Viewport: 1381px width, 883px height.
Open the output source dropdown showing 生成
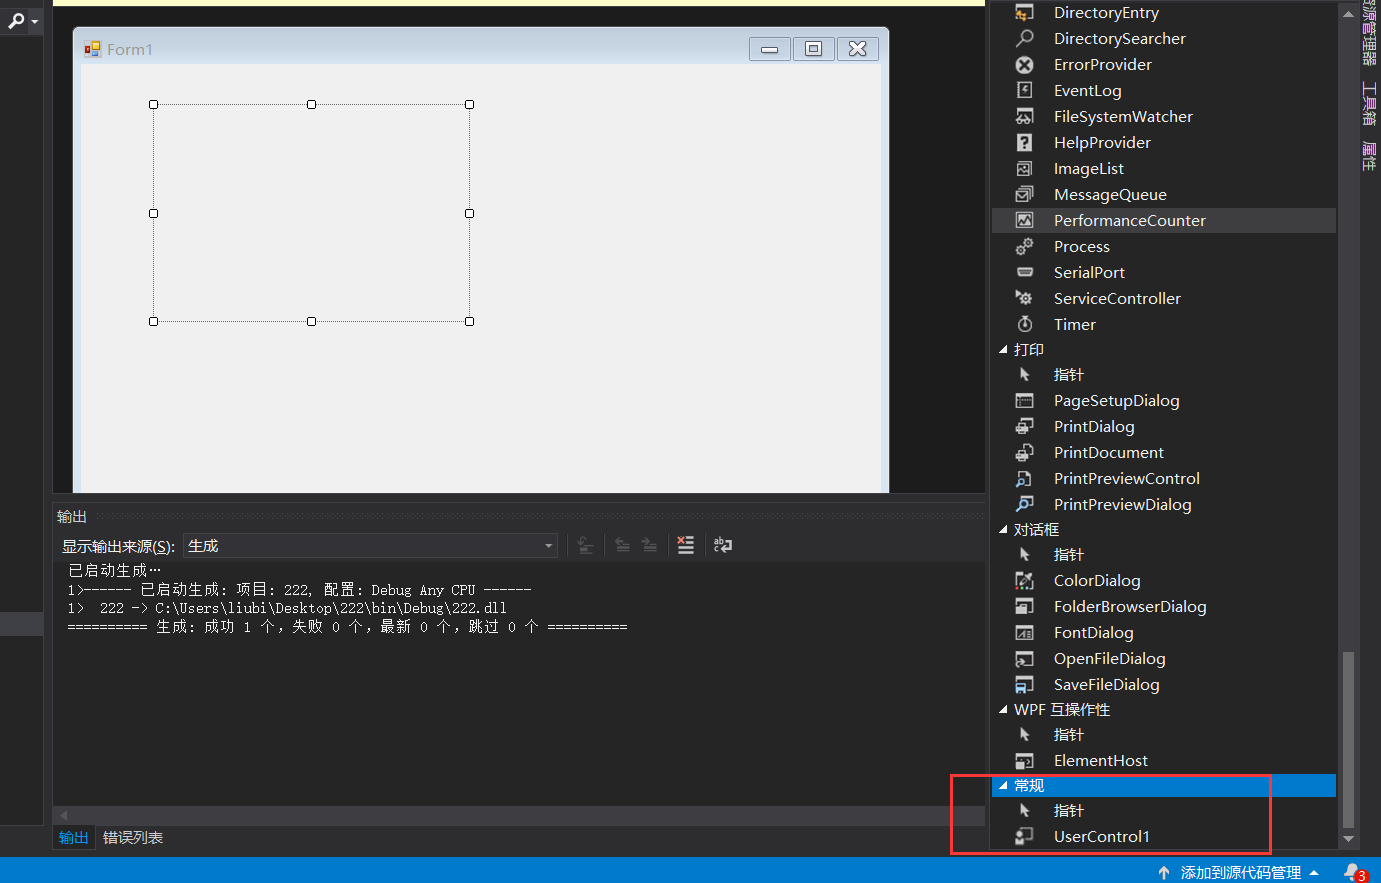370,546
